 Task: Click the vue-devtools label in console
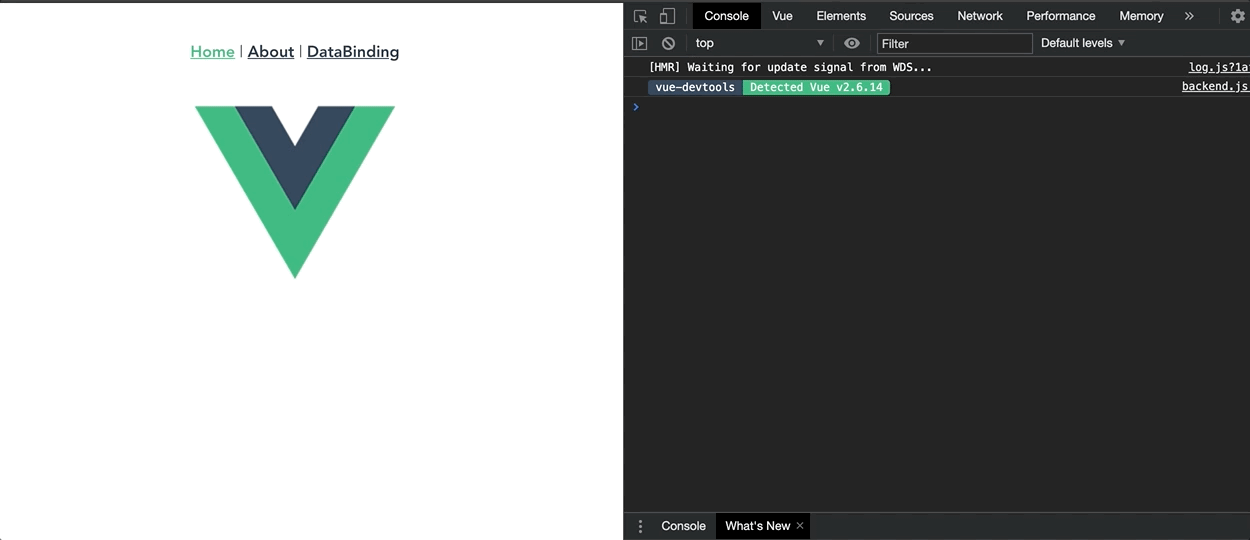695,87
